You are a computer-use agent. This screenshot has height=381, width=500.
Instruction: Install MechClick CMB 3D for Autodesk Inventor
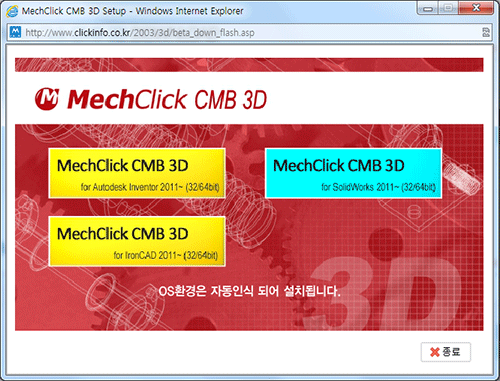[x=137, y=173]
